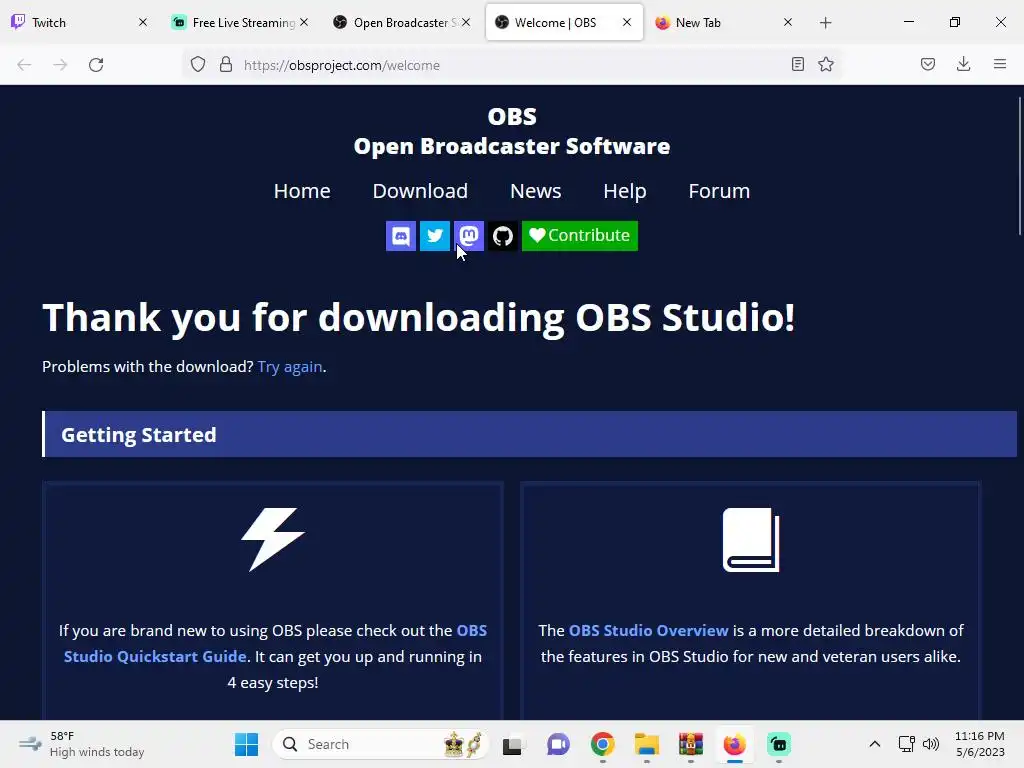Reload the current page

click(96, 65)
